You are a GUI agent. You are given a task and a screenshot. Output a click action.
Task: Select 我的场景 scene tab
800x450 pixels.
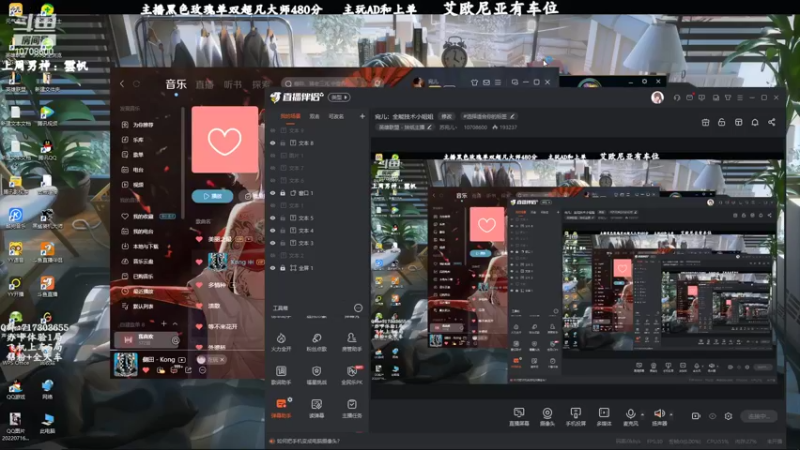(x=291, y=116)
